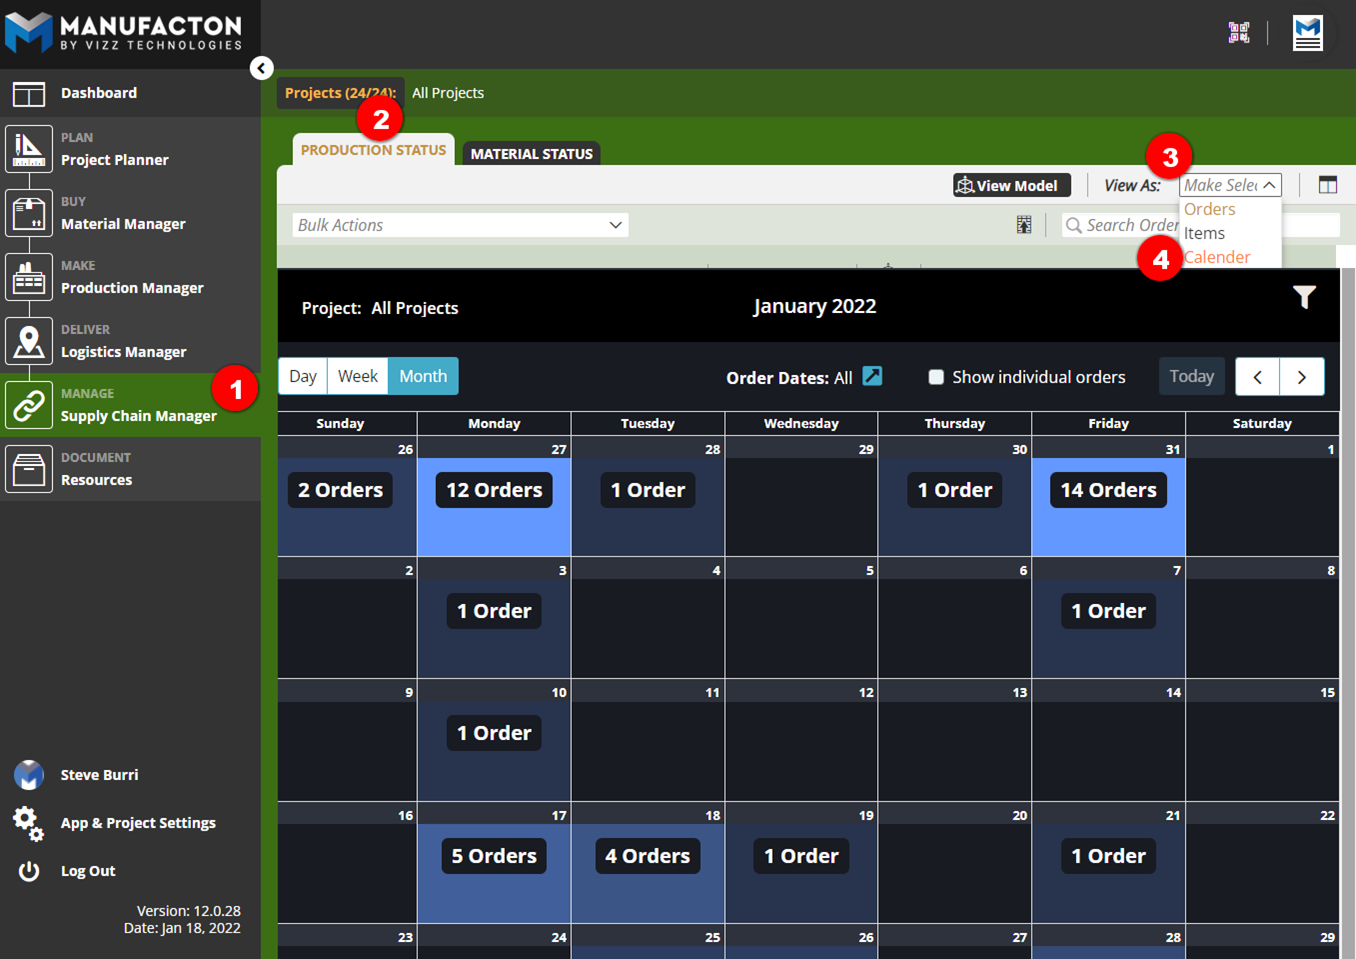Viewport: 1356px width, 959px height.
Task: Click the Log Out power icon
Action: point(29,871)
